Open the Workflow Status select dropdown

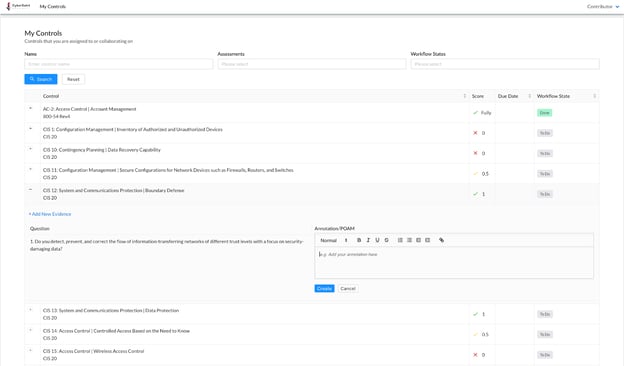coord(505,64)
